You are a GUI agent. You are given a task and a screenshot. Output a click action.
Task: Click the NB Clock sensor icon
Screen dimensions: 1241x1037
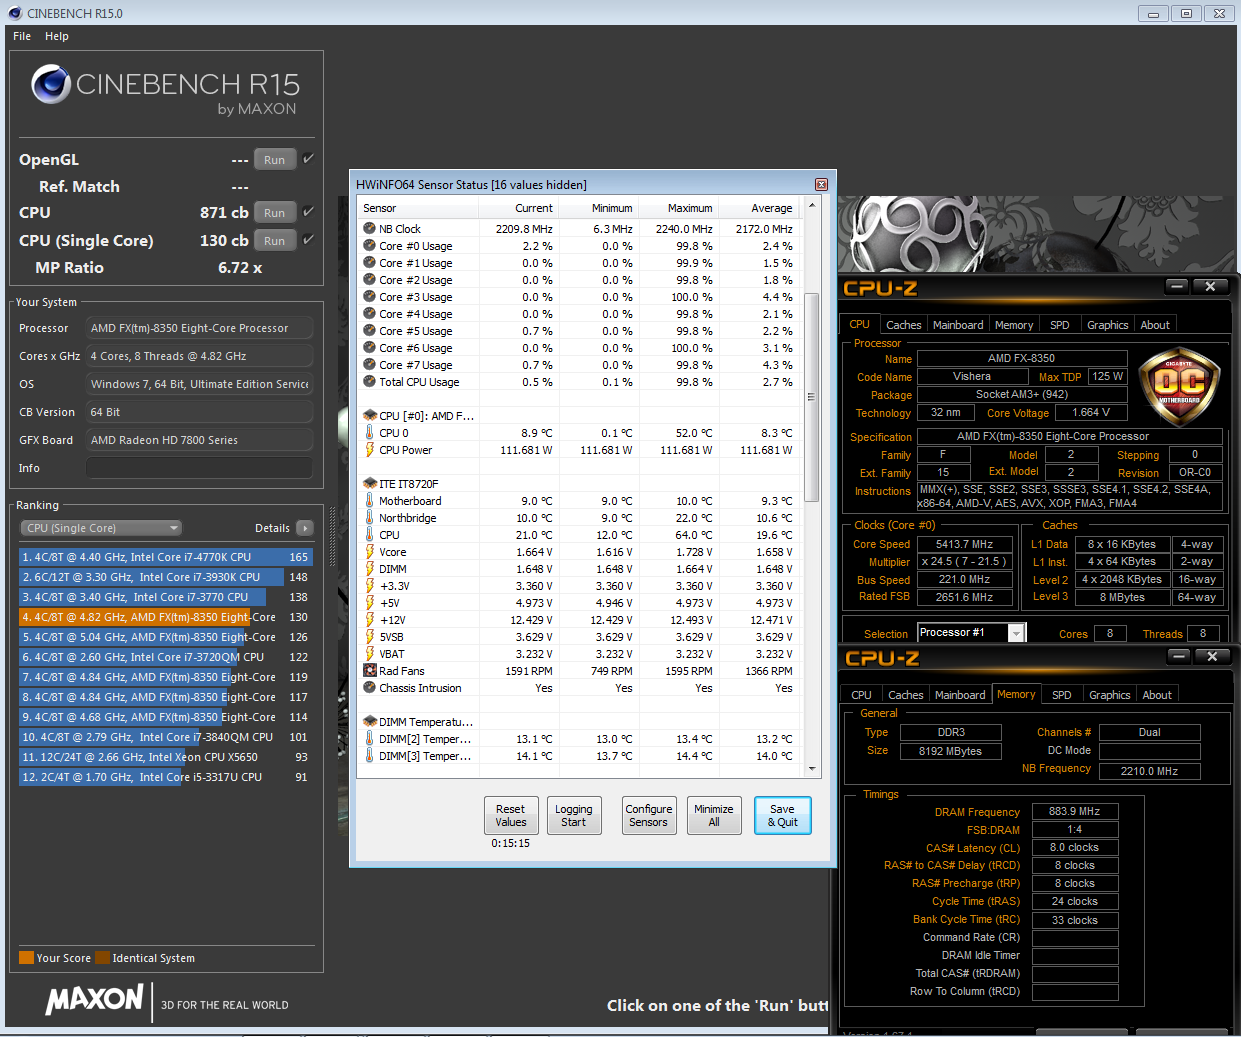369,229
